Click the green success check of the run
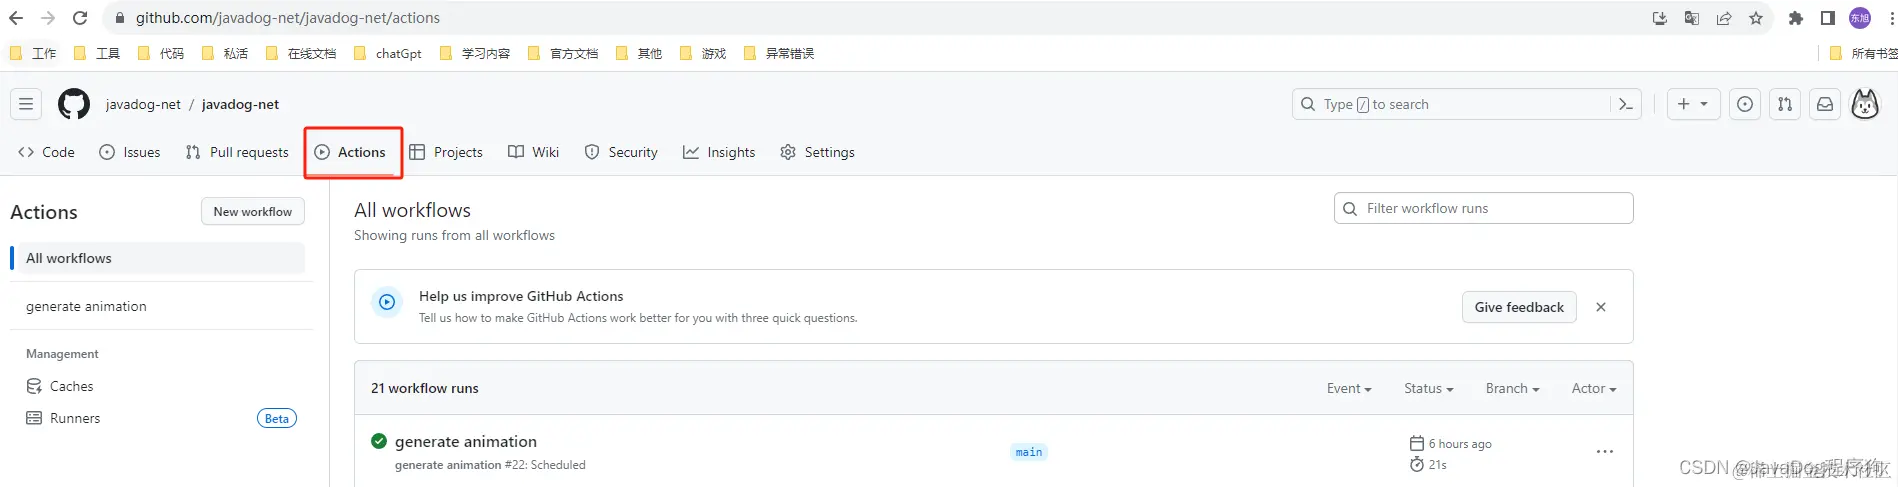 click(x=379, y=441)
